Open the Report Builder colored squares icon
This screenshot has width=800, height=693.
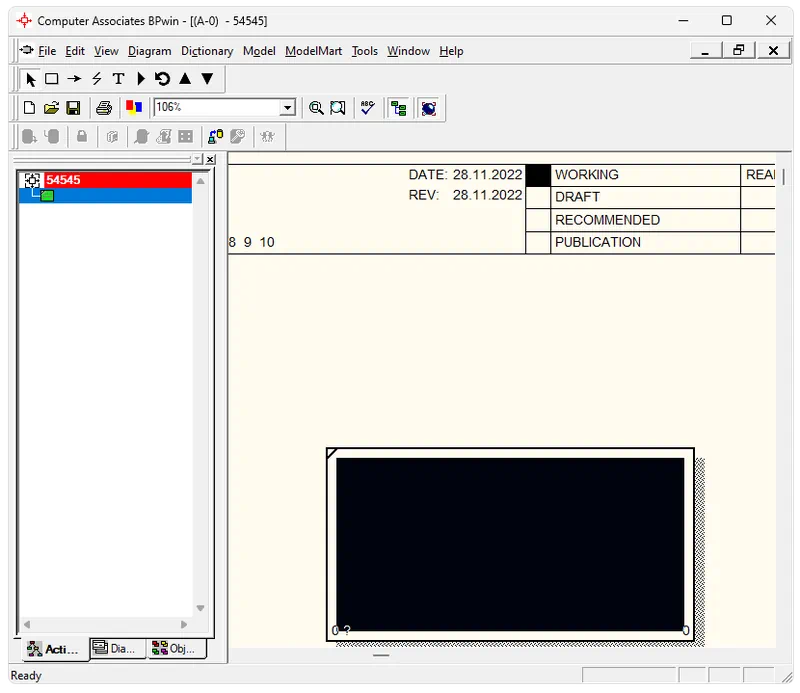point(134,107)
